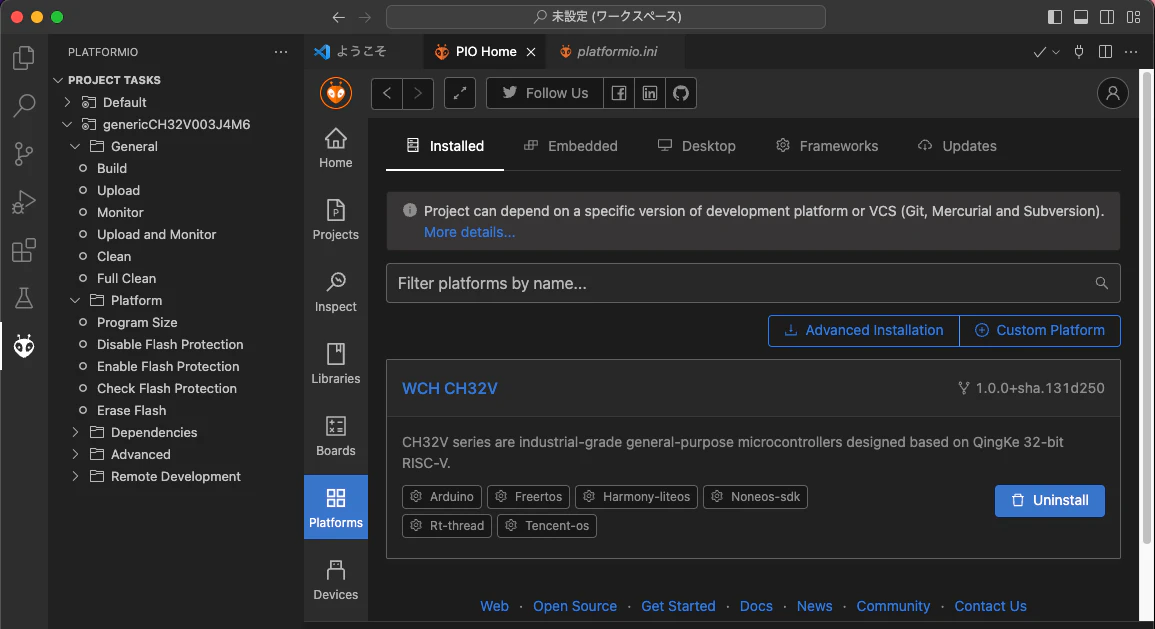Select the PlatformIO alien icon in activity bar

pos(24,346)
